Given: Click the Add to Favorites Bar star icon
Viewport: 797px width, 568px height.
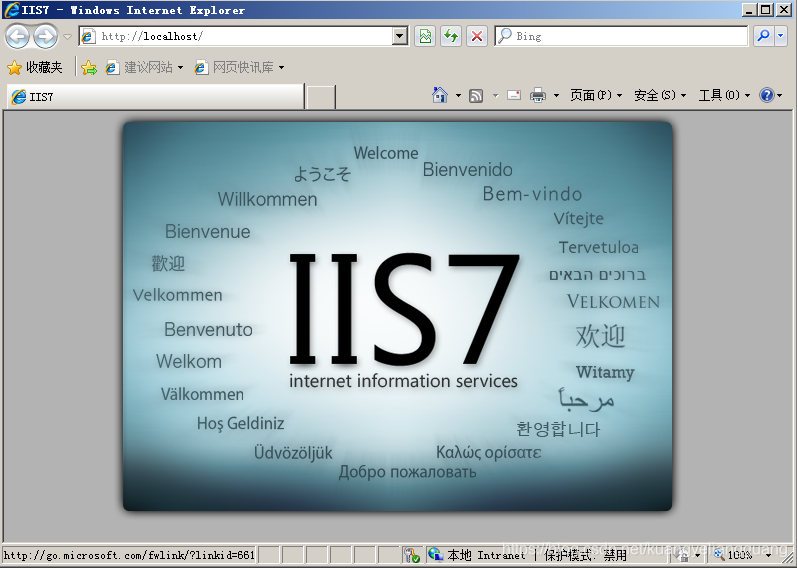Looking at the screenshot, I should [x=89, y=67].
